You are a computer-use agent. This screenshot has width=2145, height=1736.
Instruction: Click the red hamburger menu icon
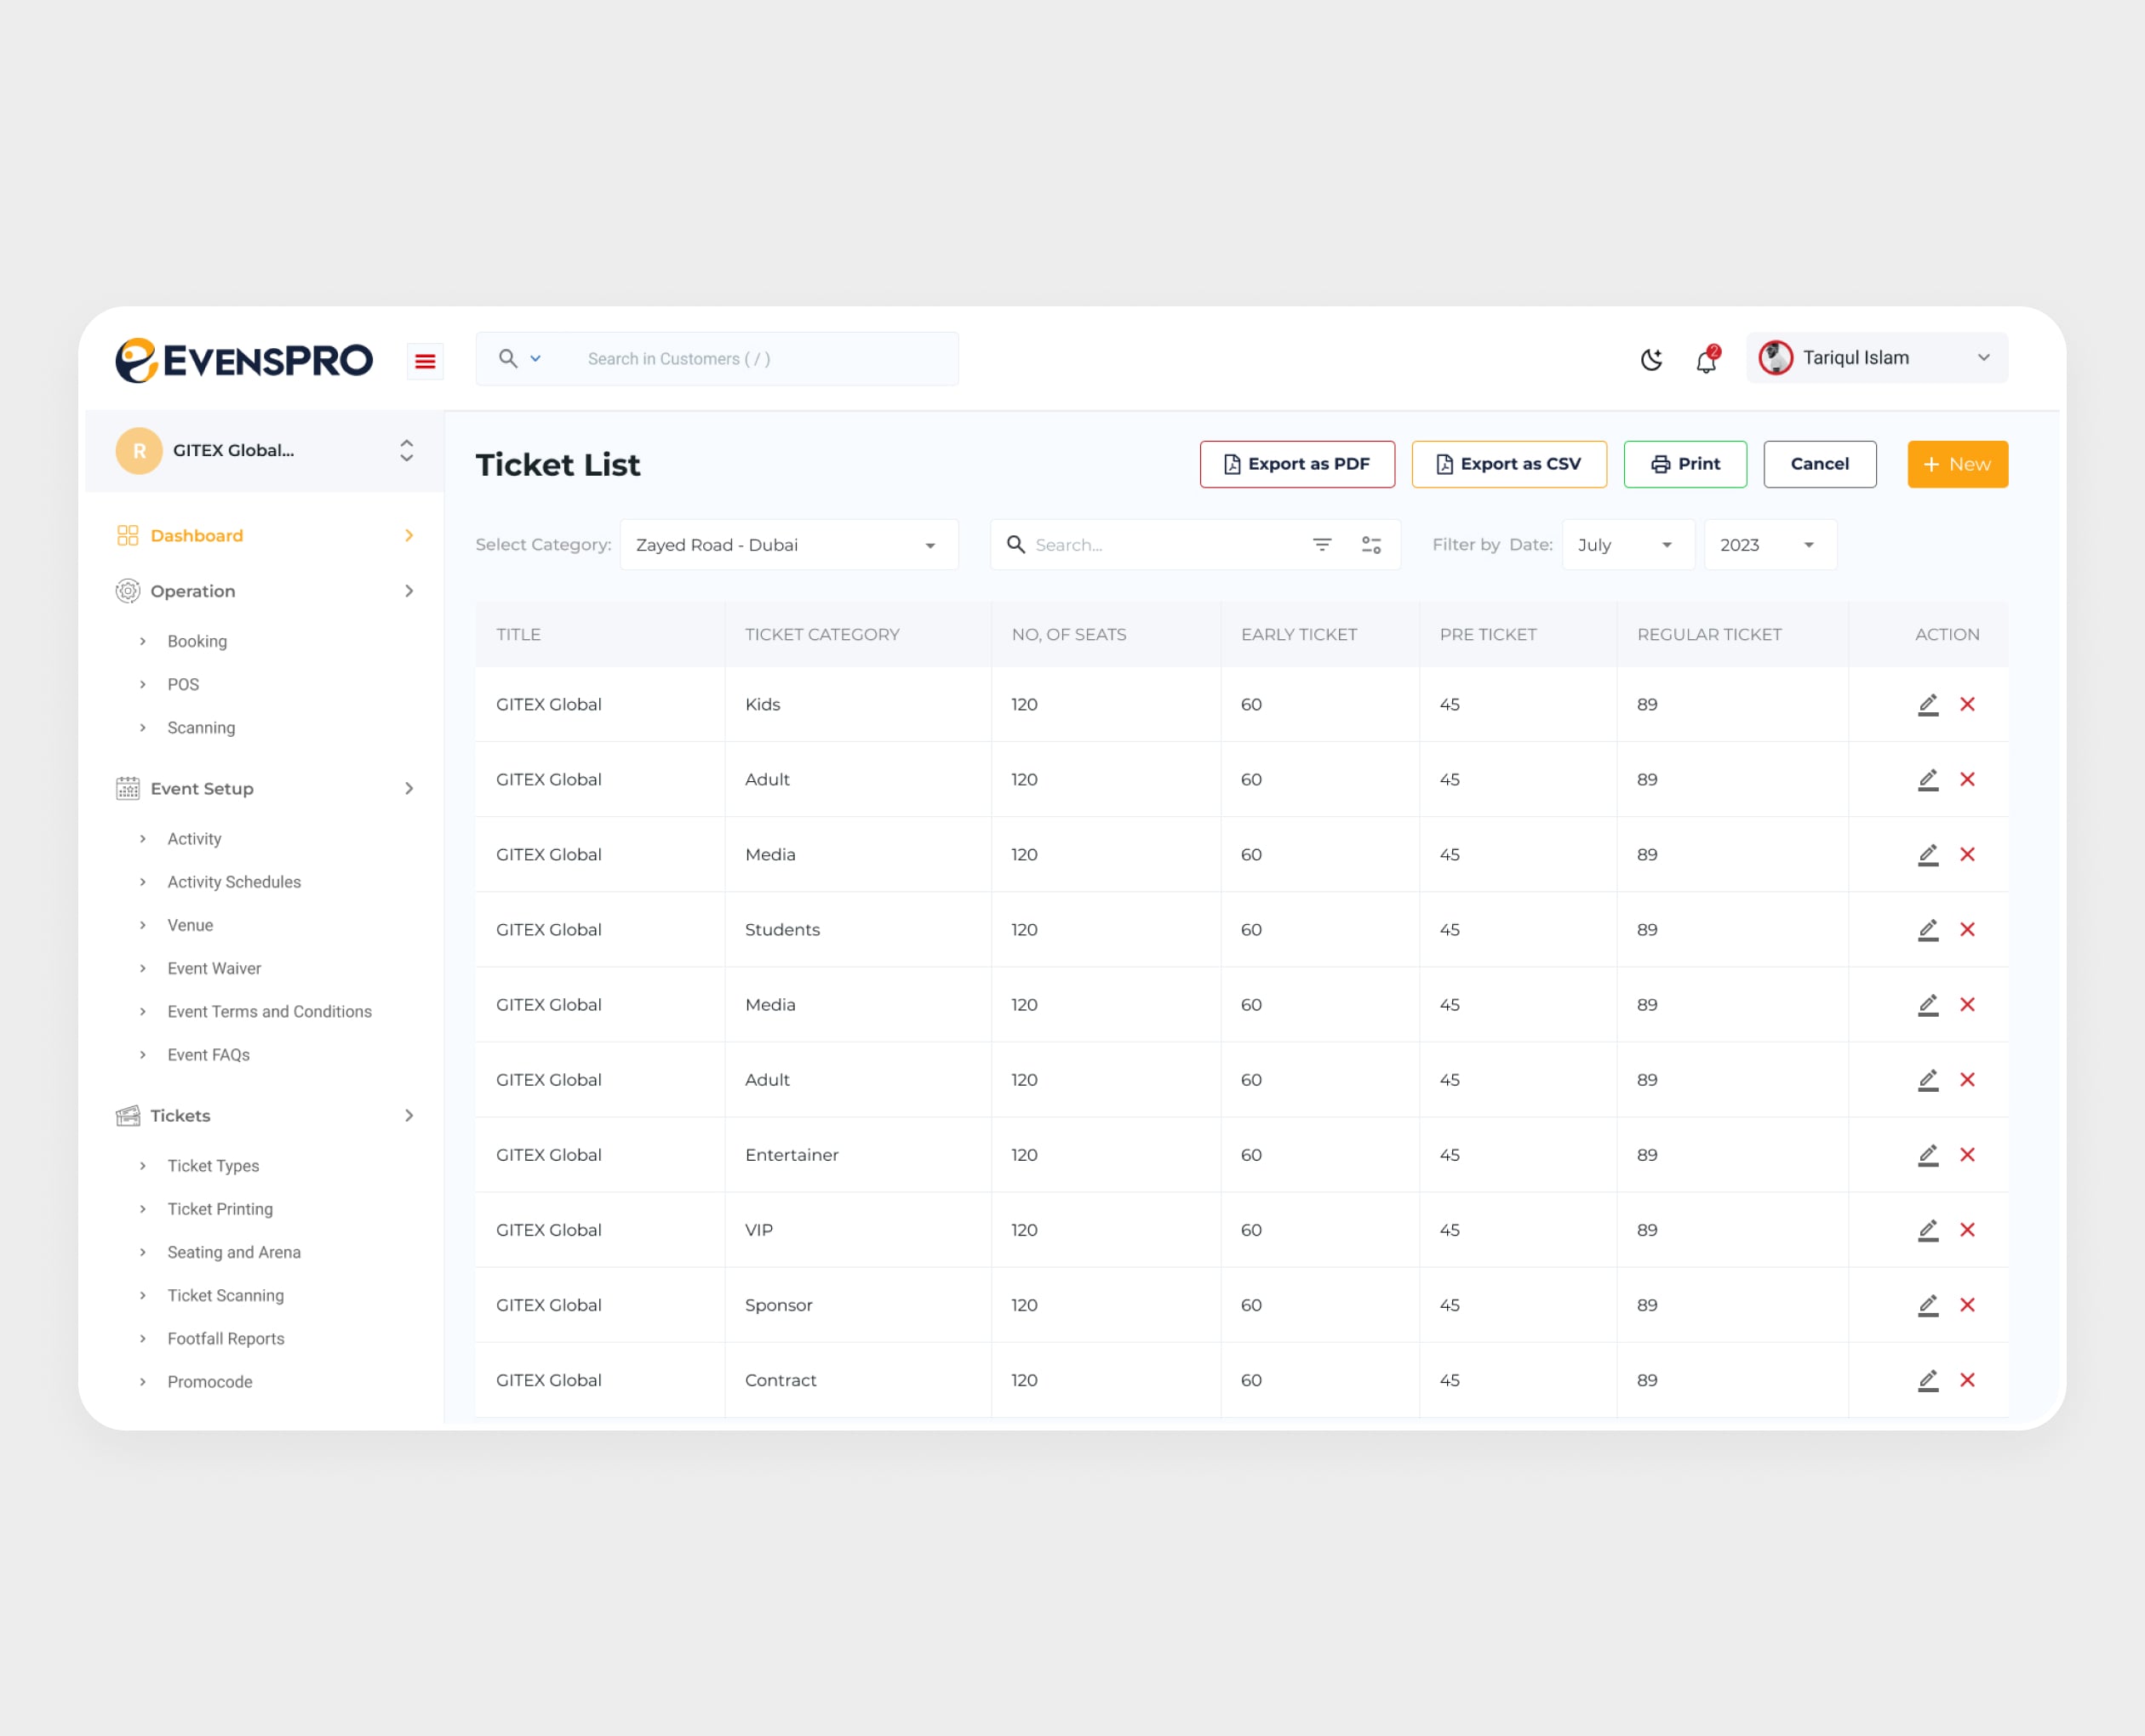(425, 361)
